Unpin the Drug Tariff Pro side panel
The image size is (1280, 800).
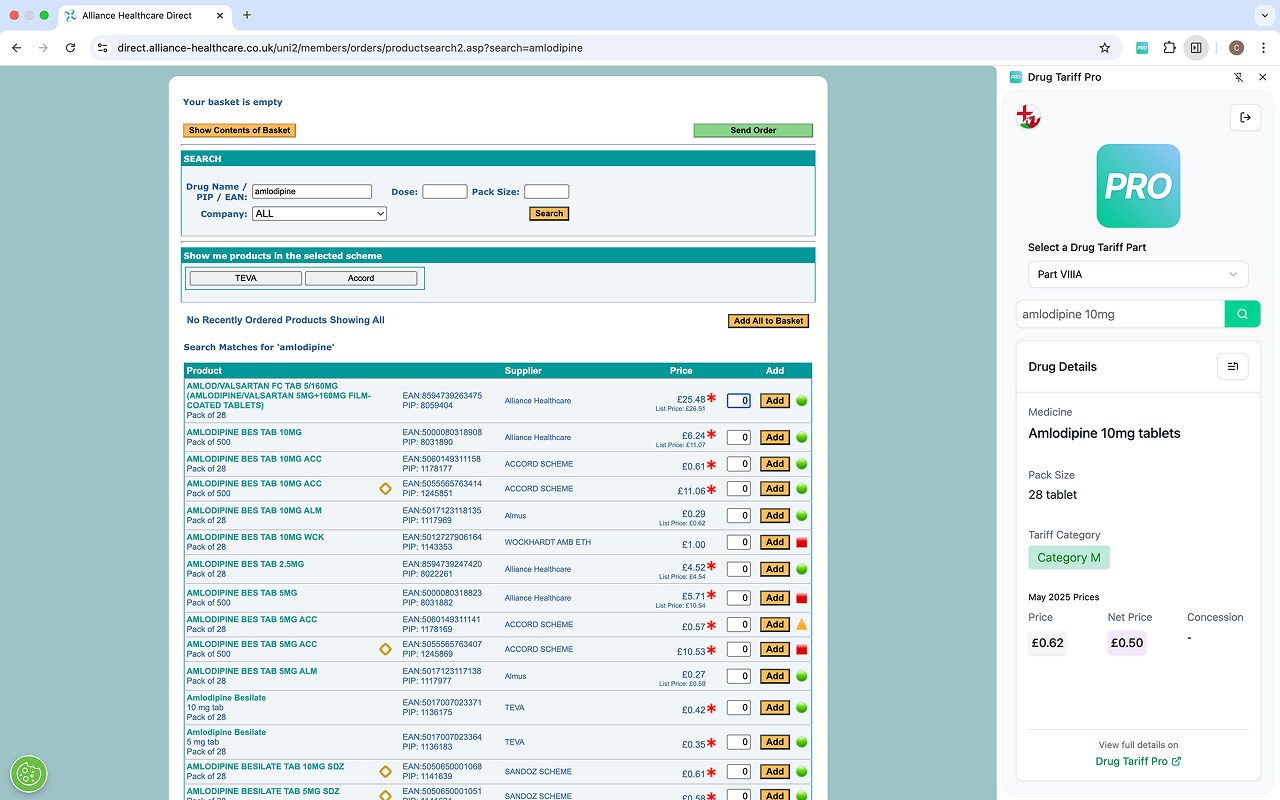click(1238, 77)
